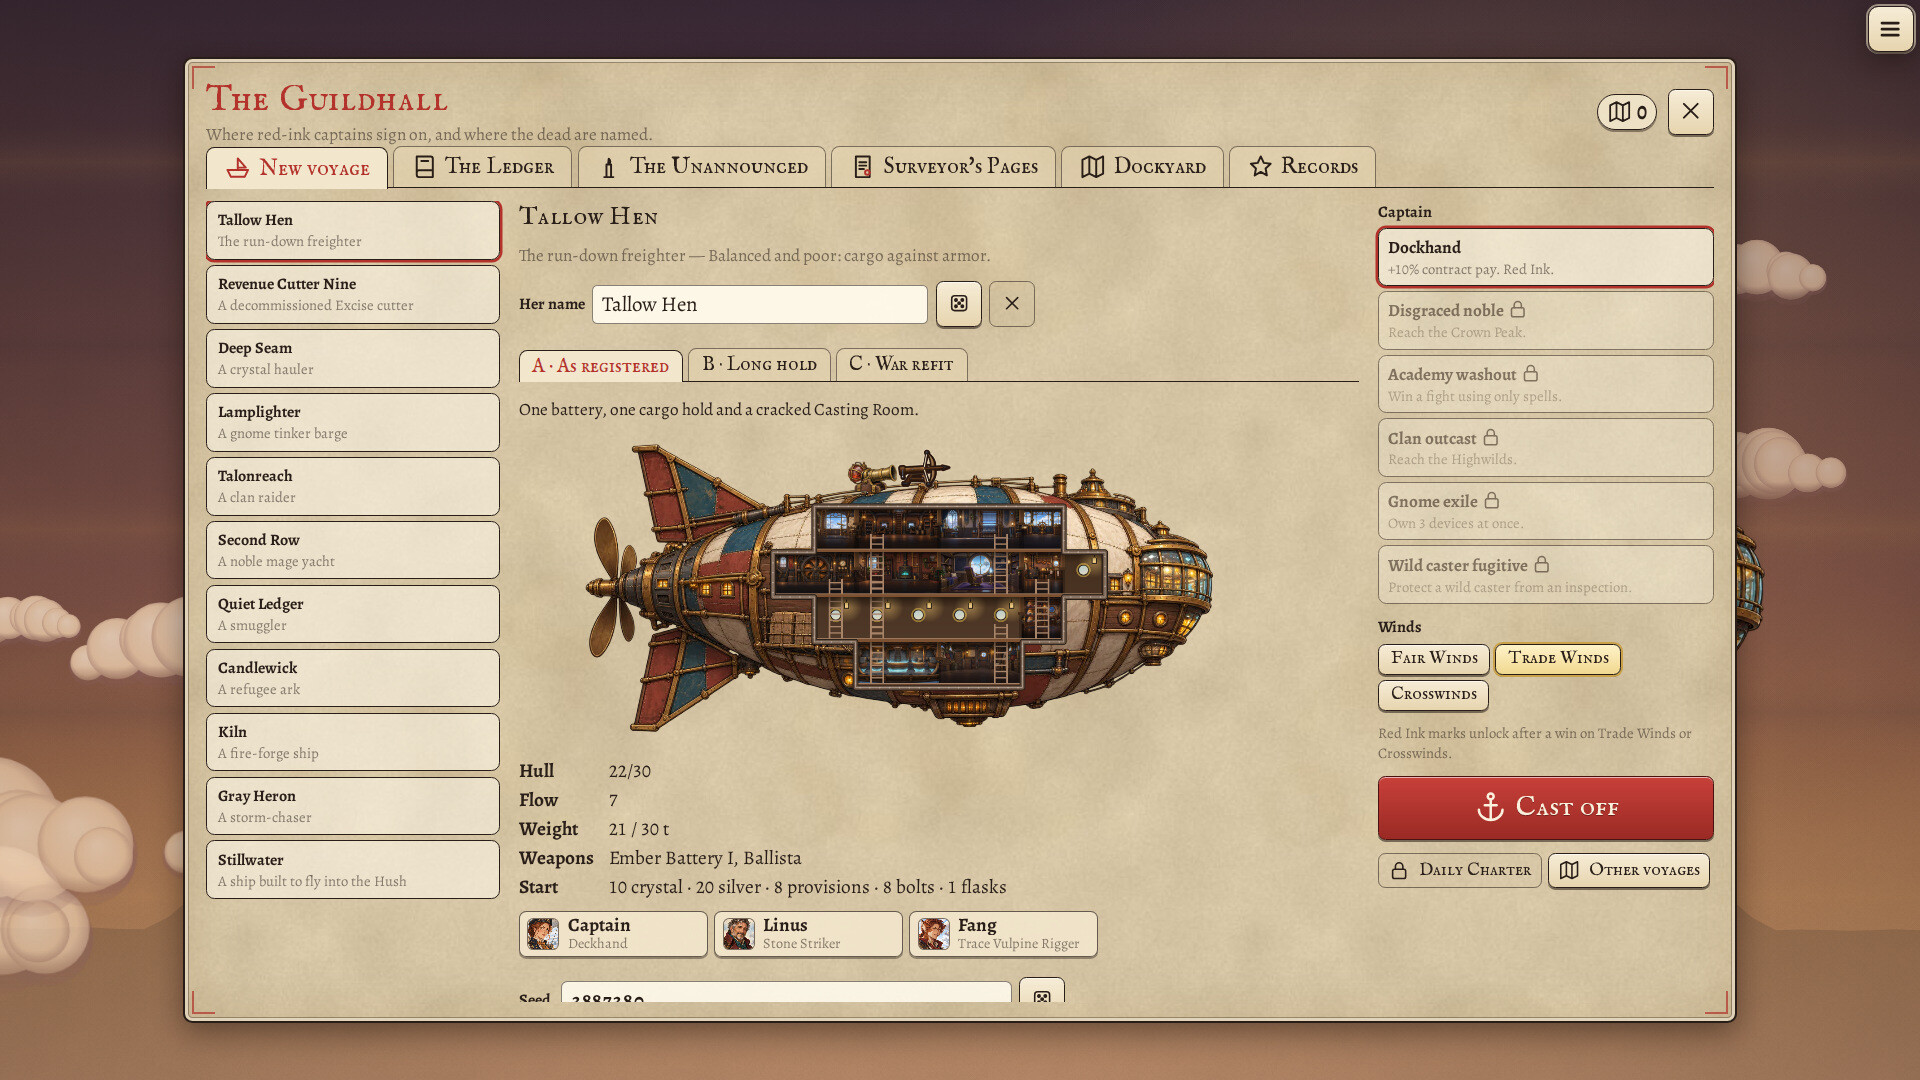Open the Daily Charter button
Viewport: 1920px width, 1080px height.
[x=1459, y=870]
